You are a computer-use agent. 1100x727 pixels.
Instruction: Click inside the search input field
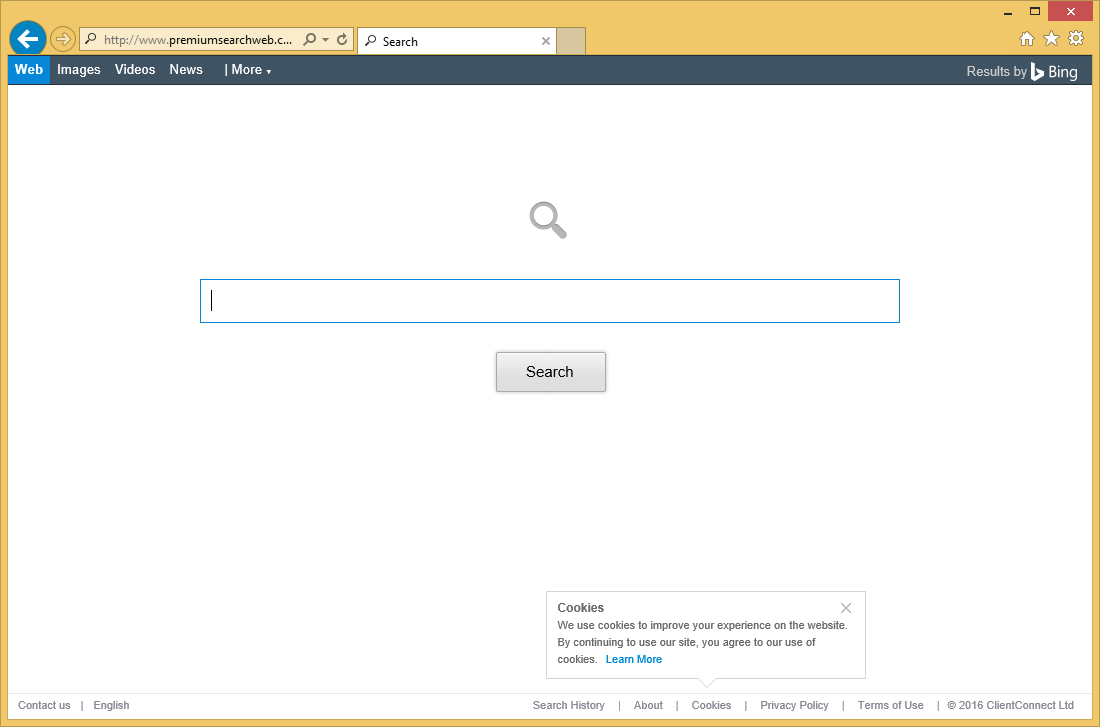point(549,300)
